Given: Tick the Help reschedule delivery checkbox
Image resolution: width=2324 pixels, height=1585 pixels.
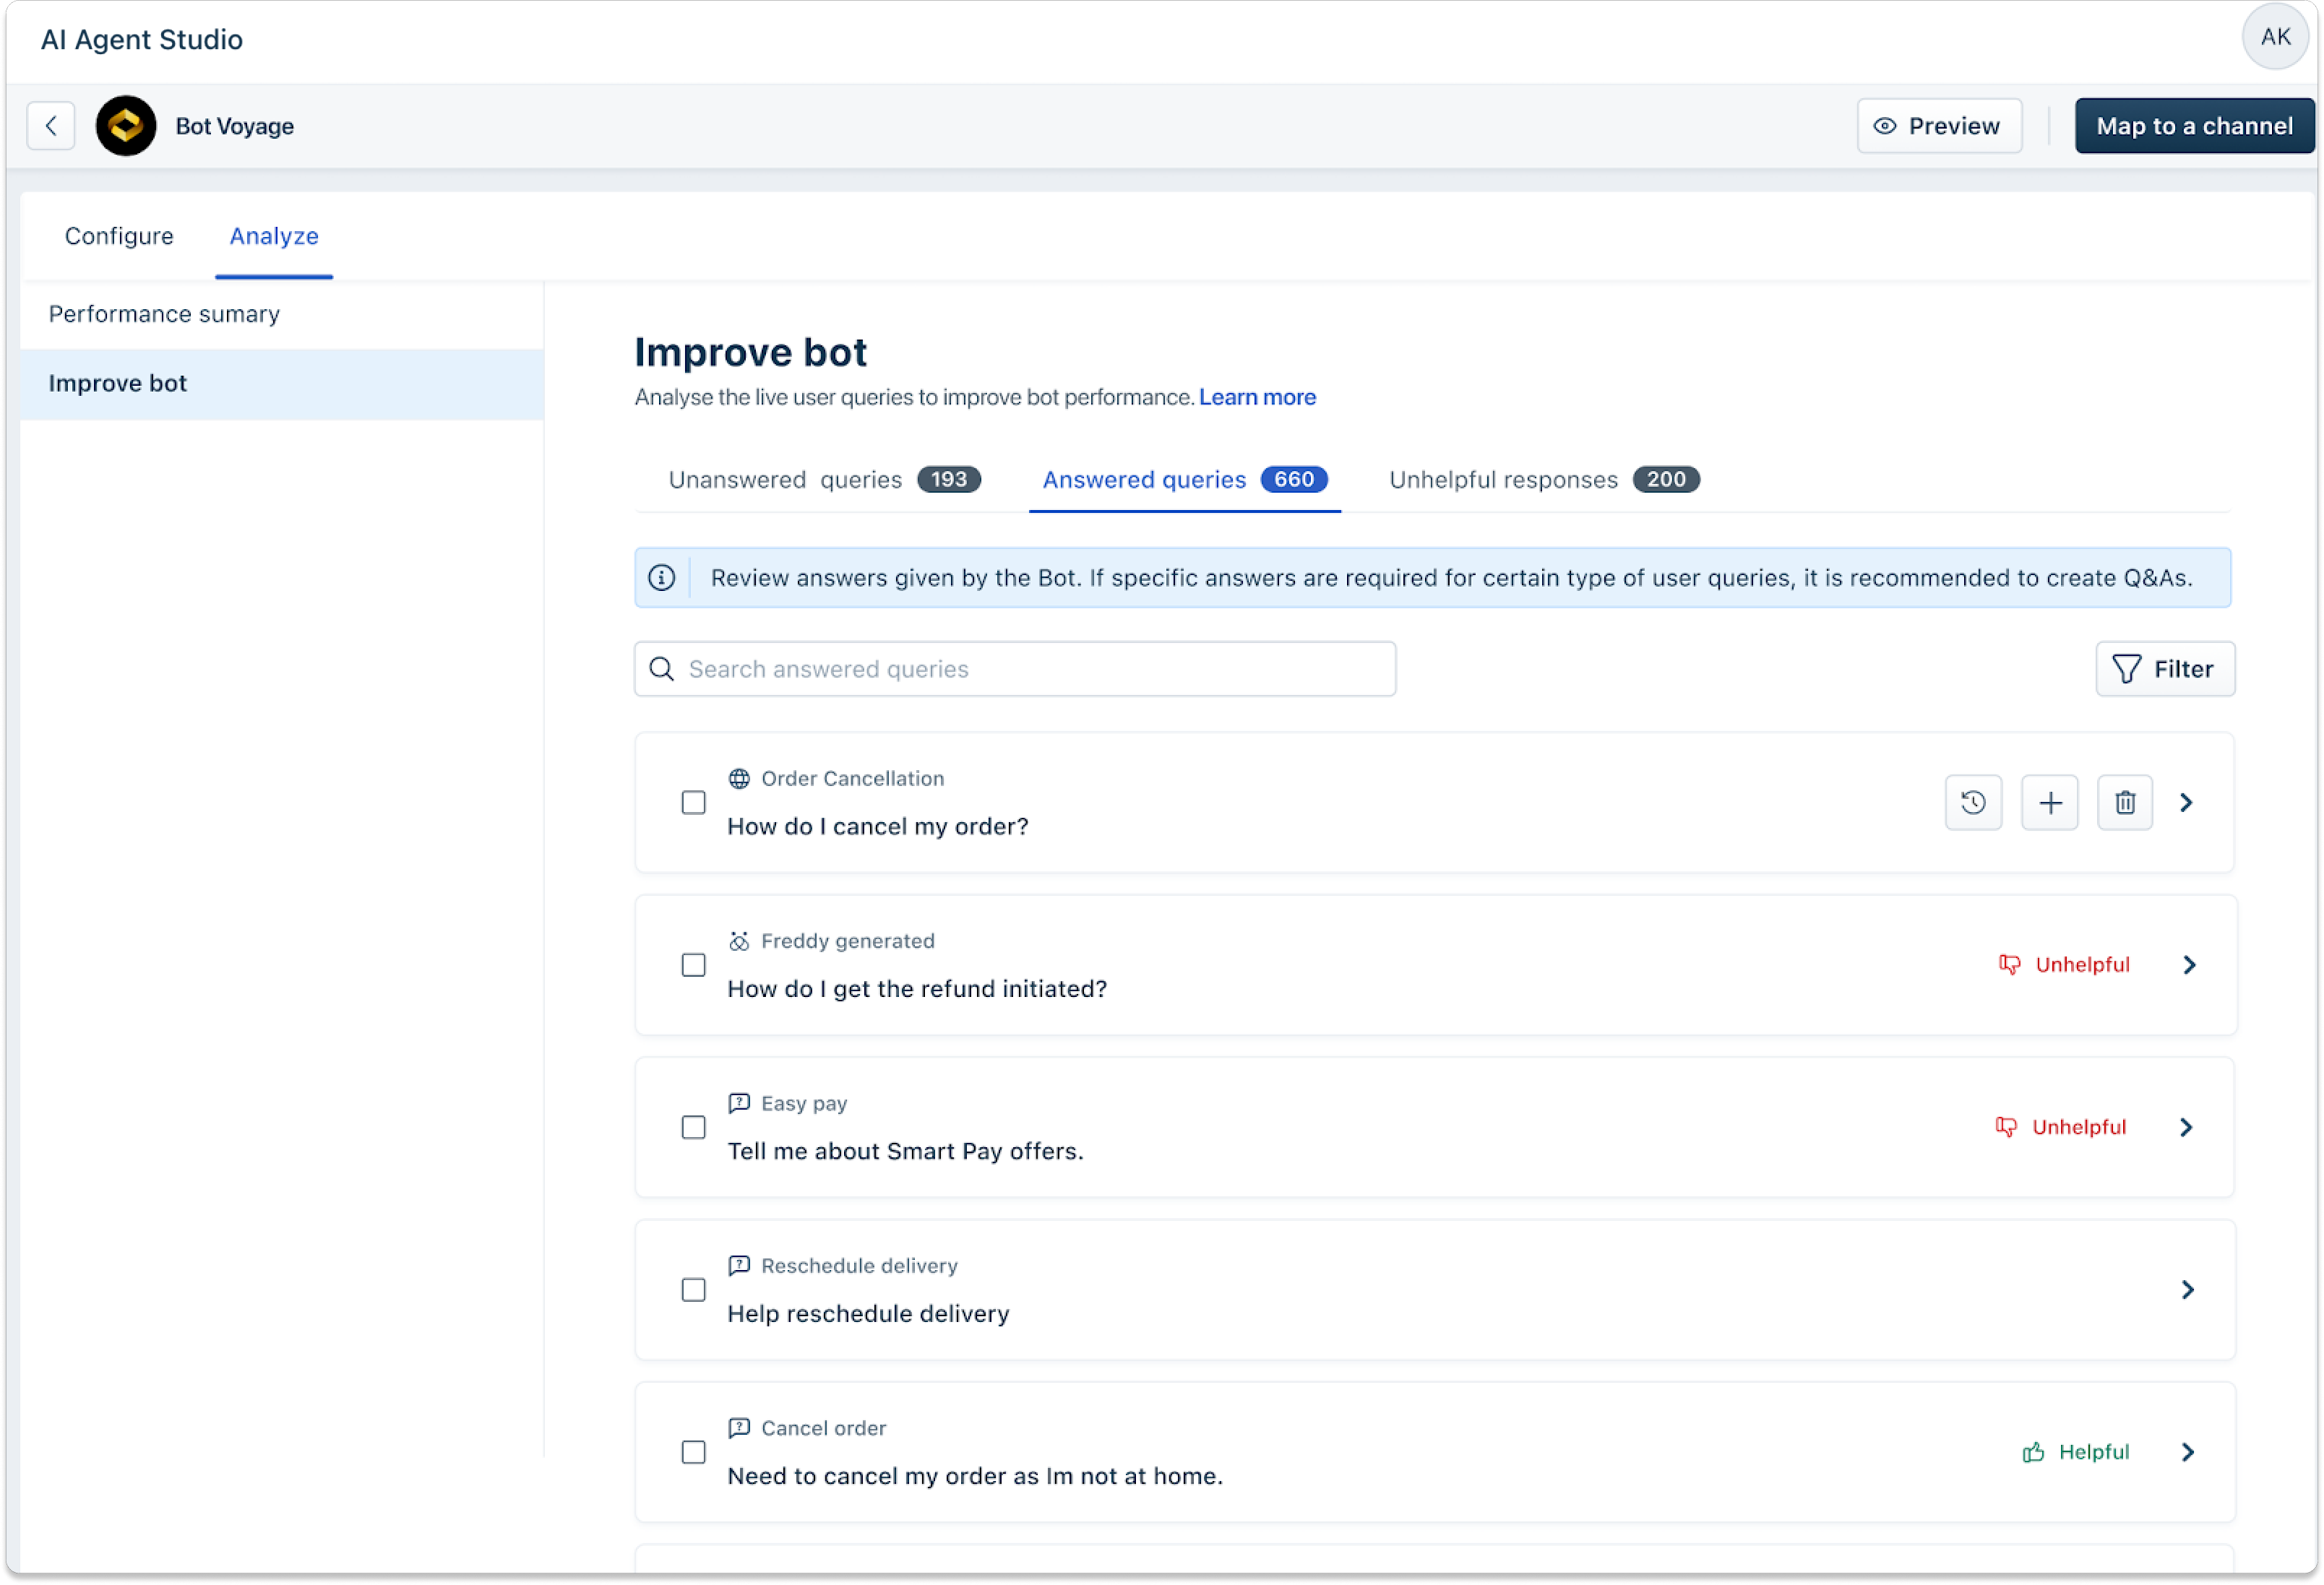Looking at the screenshot, I should [x=693, y=1290].
